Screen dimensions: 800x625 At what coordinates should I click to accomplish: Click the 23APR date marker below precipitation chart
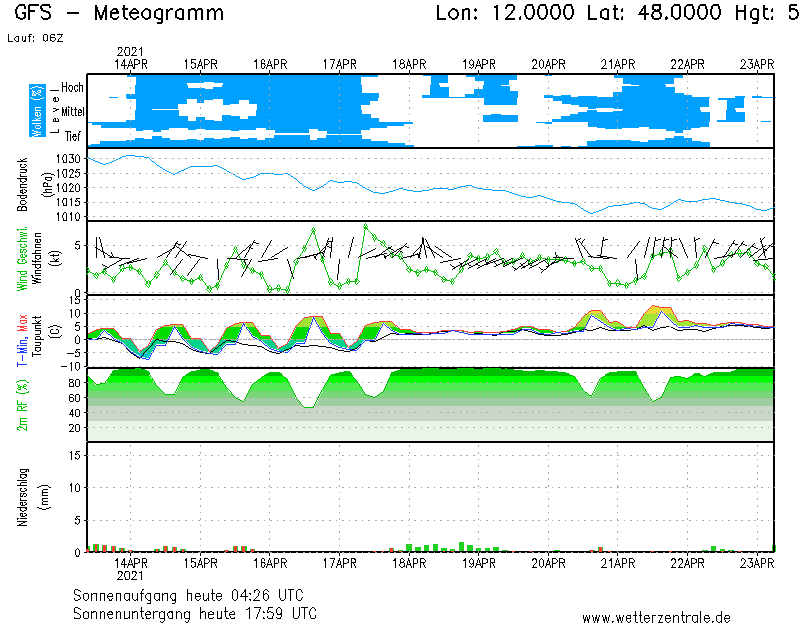tap(757, 563)
